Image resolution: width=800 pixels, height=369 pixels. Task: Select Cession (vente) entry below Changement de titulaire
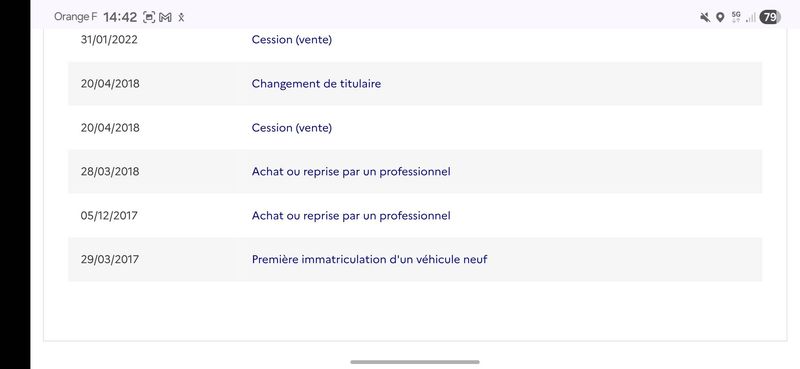pyautogui.click(x=292, y=128)
